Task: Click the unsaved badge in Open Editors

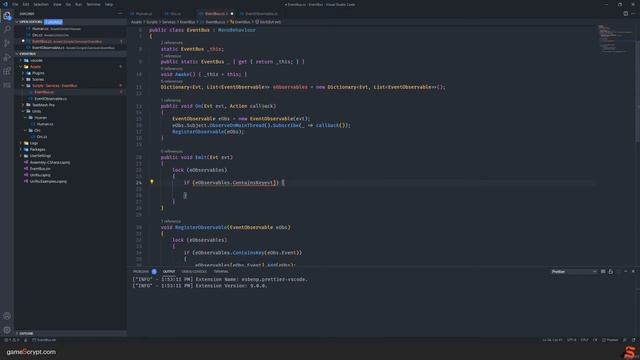Action: (x=53, y=22)
